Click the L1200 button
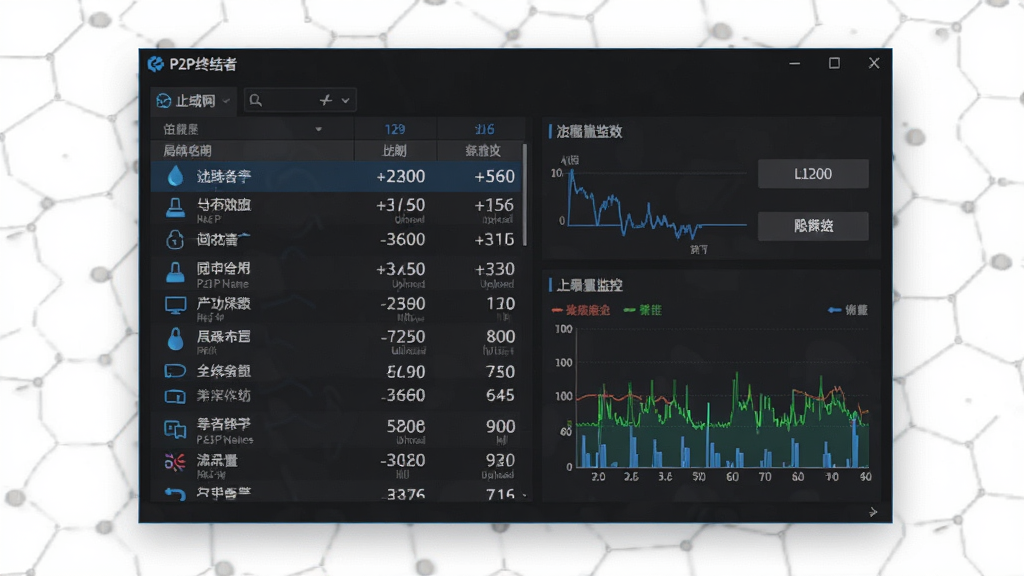 pyautogui.click(x=813, y=174)
